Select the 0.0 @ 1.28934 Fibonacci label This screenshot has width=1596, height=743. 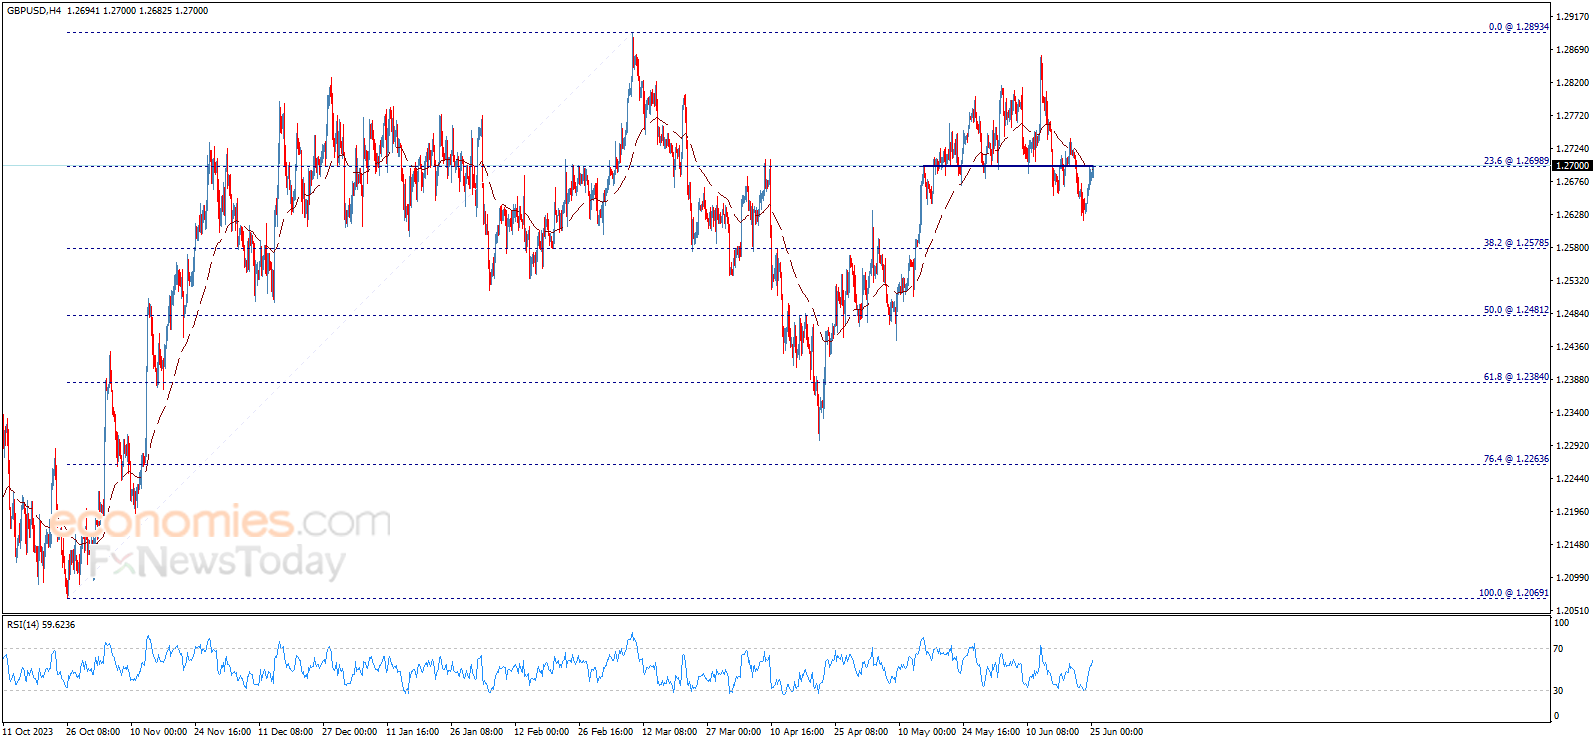1518,27
